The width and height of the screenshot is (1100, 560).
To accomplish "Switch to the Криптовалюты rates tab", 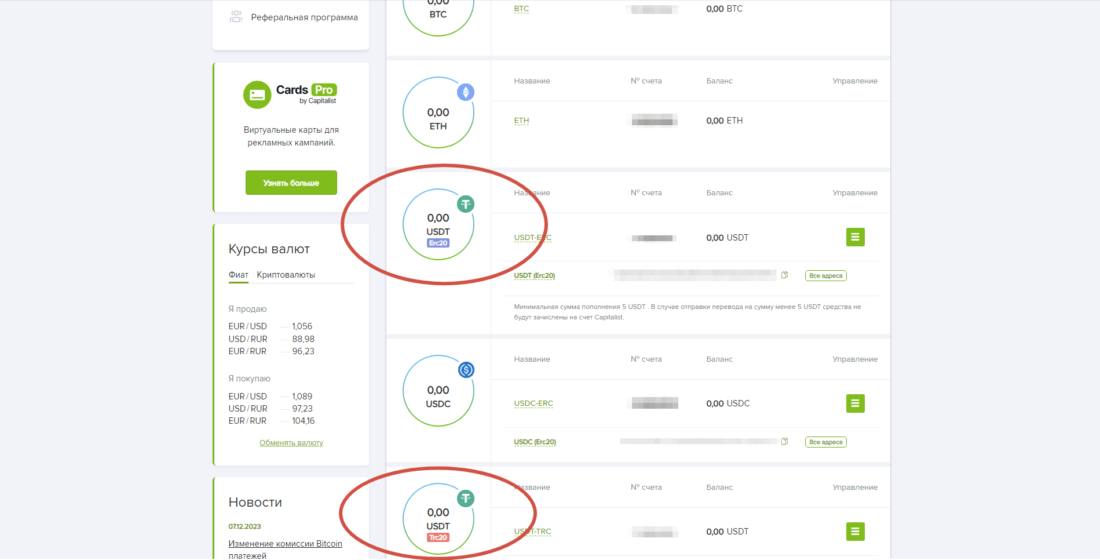I will pos(286,274).
